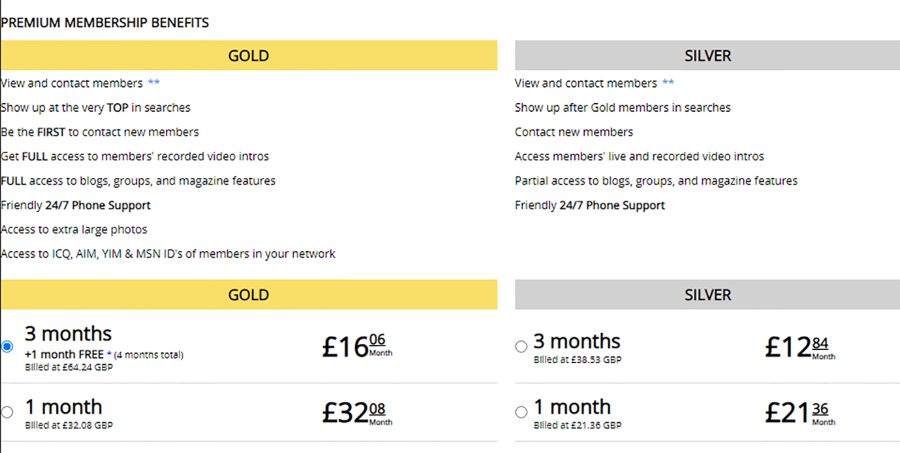Select the Gold 3 months radio button
Screen dimensions: 900x453
pyautogui.click(x=8, y=347)
